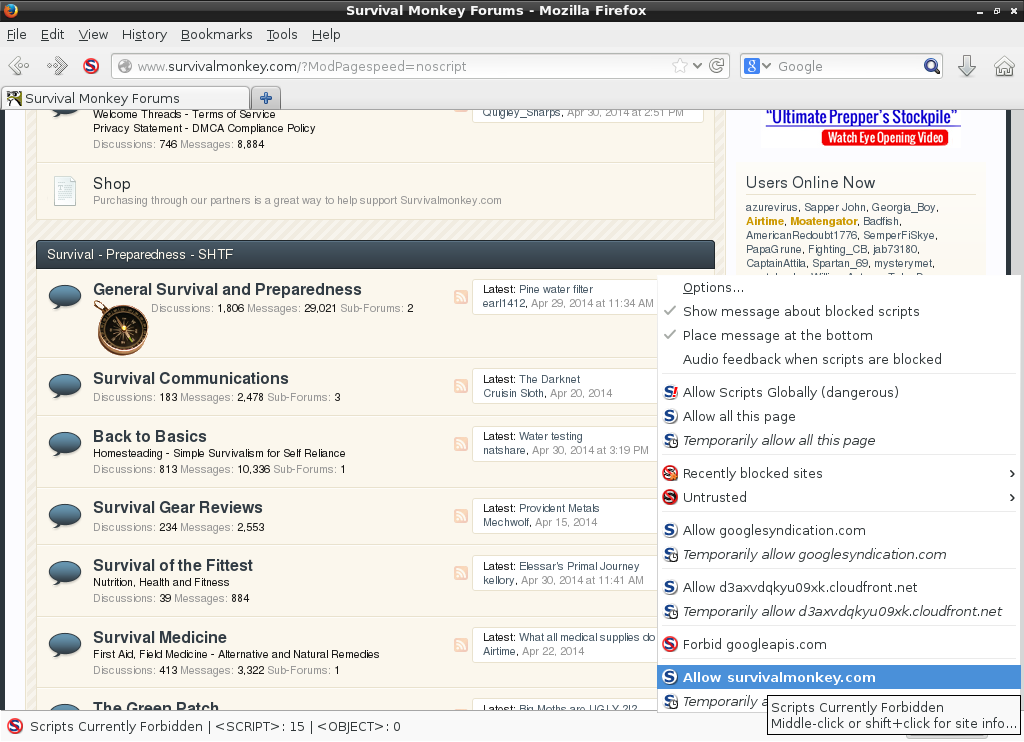The image size is (1024, 742).
Task: Toggle Place message at the bottom
Action: [839, 336]
